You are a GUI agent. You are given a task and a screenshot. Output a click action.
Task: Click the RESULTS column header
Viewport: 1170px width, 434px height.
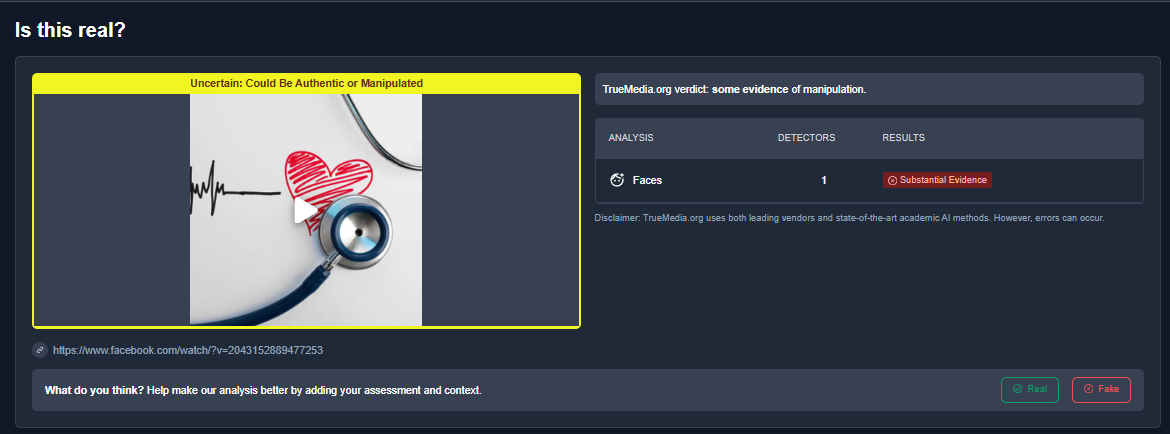[904, 138]
